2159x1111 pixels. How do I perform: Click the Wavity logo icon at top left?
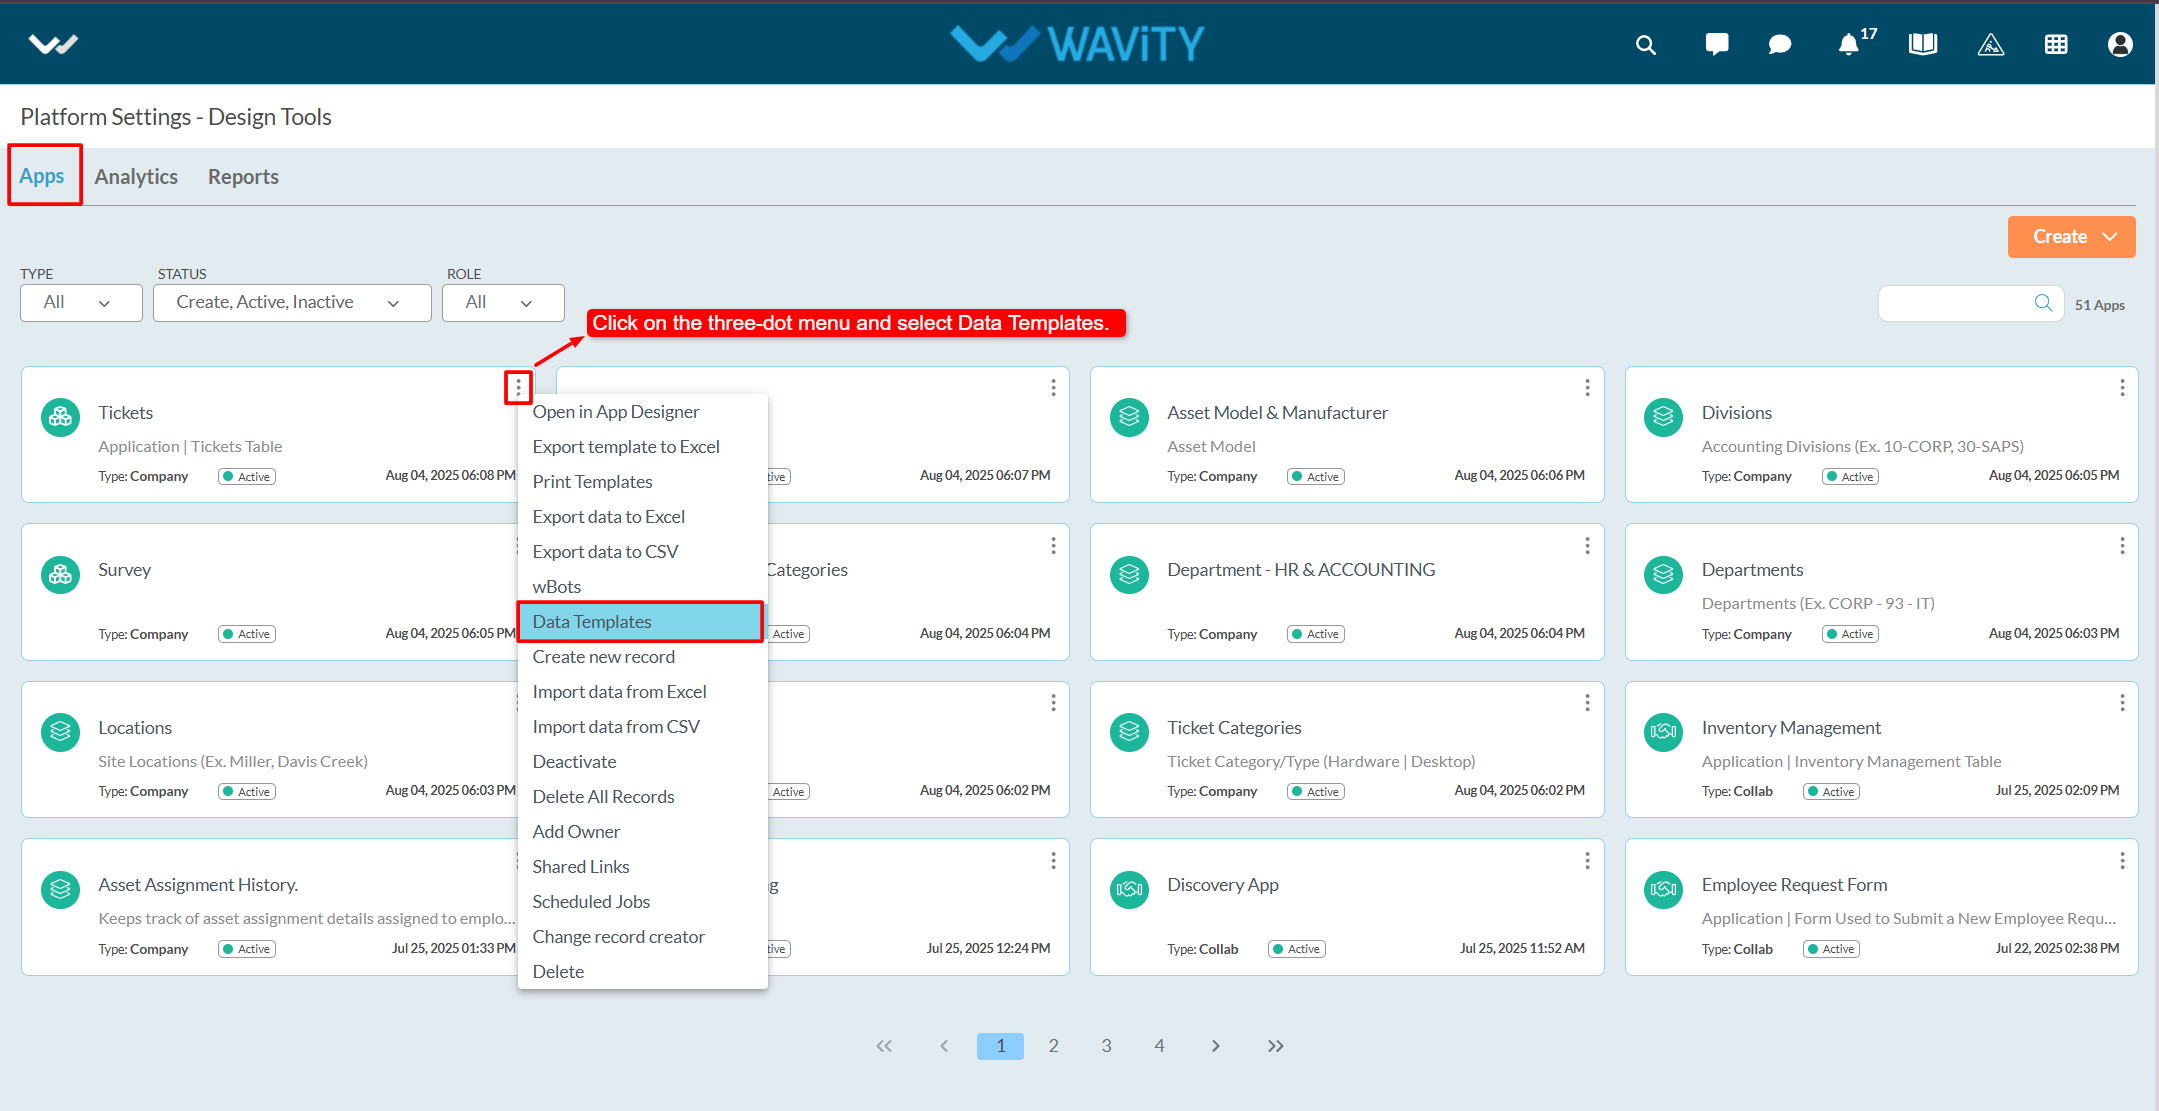click(x=53, y=44)
